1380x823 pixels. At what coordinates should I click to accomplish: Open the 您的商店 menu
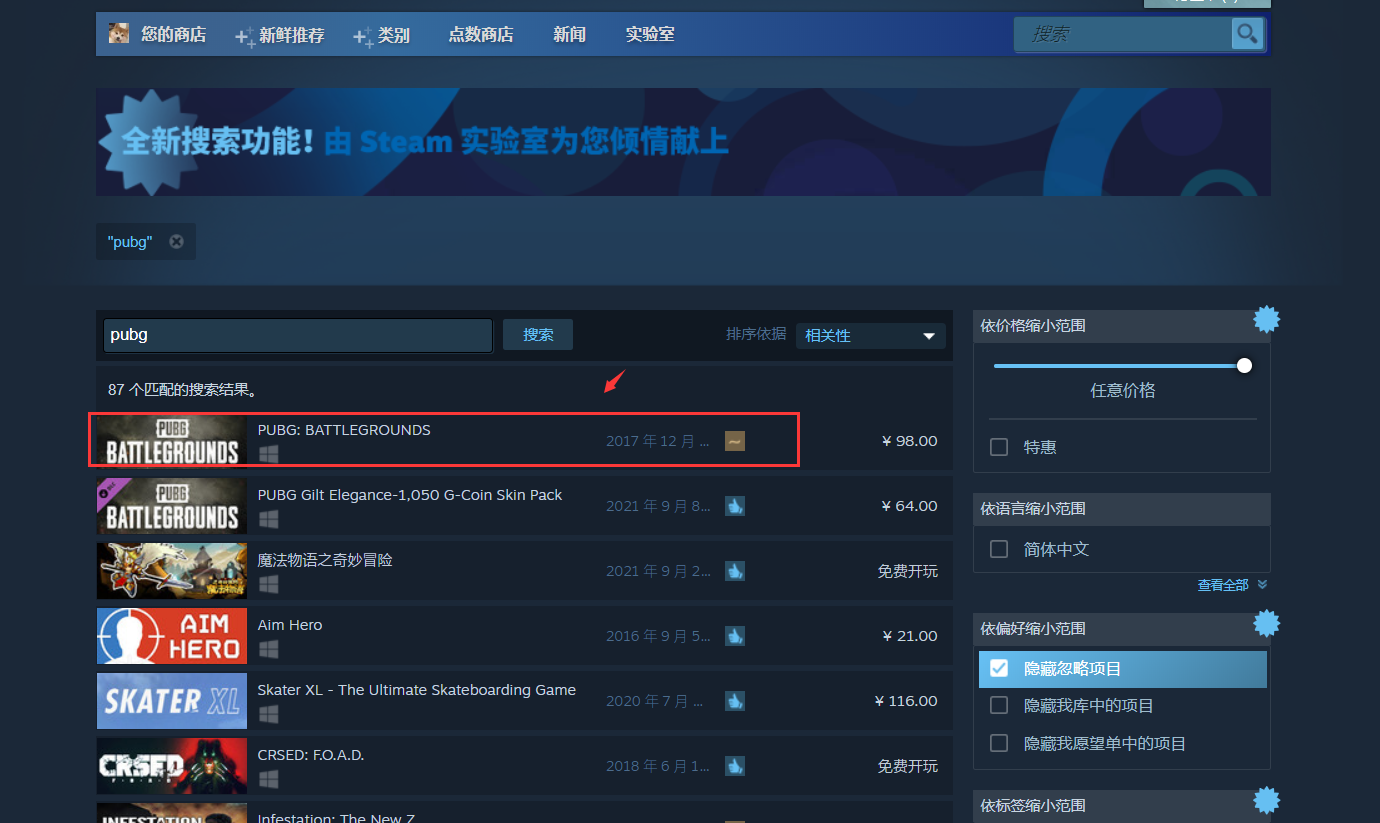click(x=173, y=35)
